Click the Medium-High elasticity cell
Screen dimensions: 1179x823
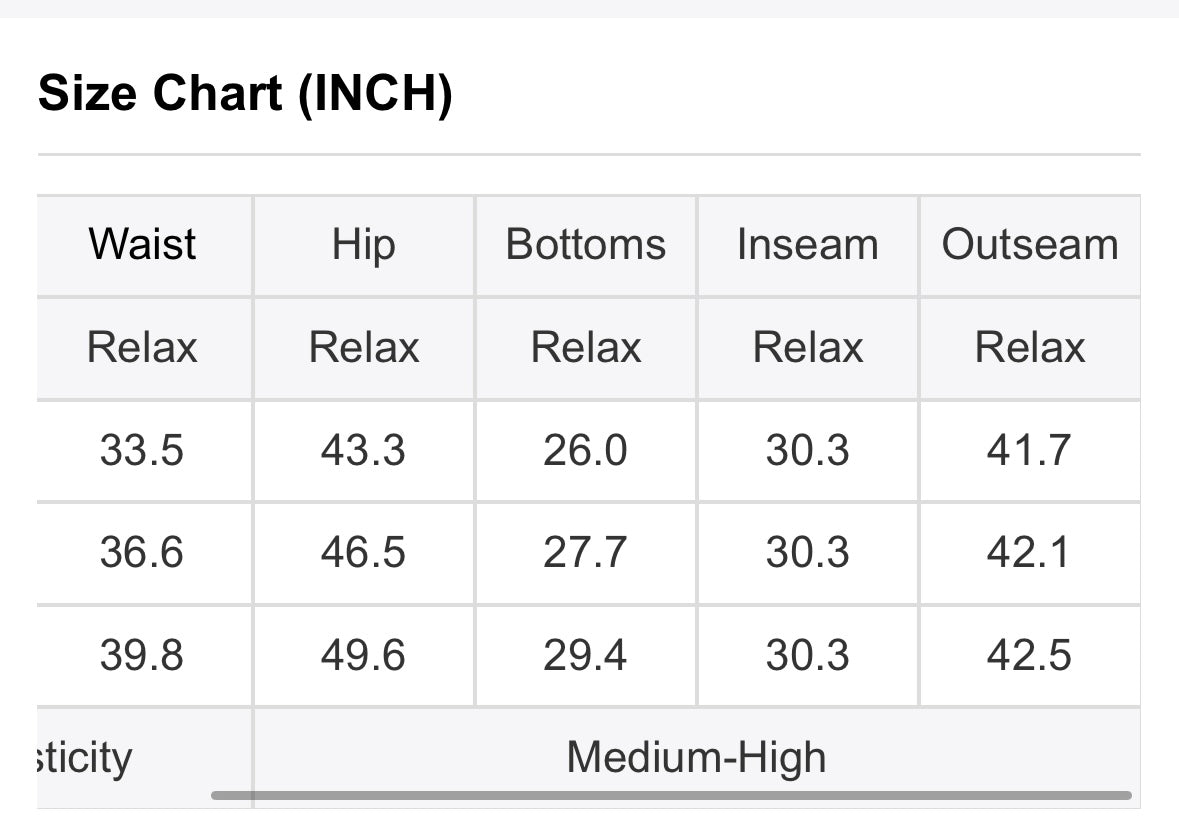(697, 757)
